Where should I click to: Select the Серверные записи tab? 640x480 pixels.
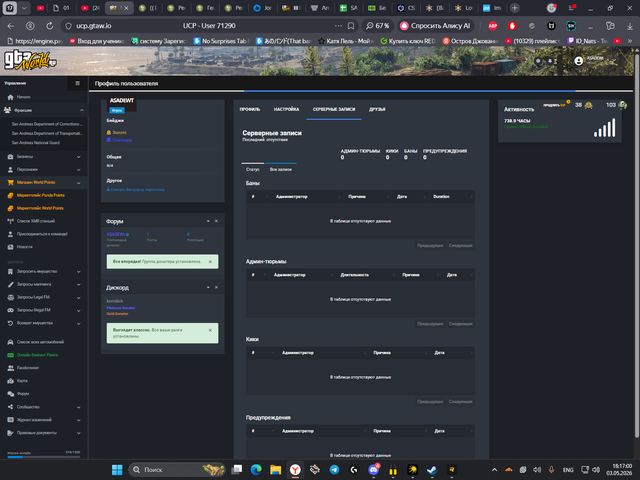(334, 109)
